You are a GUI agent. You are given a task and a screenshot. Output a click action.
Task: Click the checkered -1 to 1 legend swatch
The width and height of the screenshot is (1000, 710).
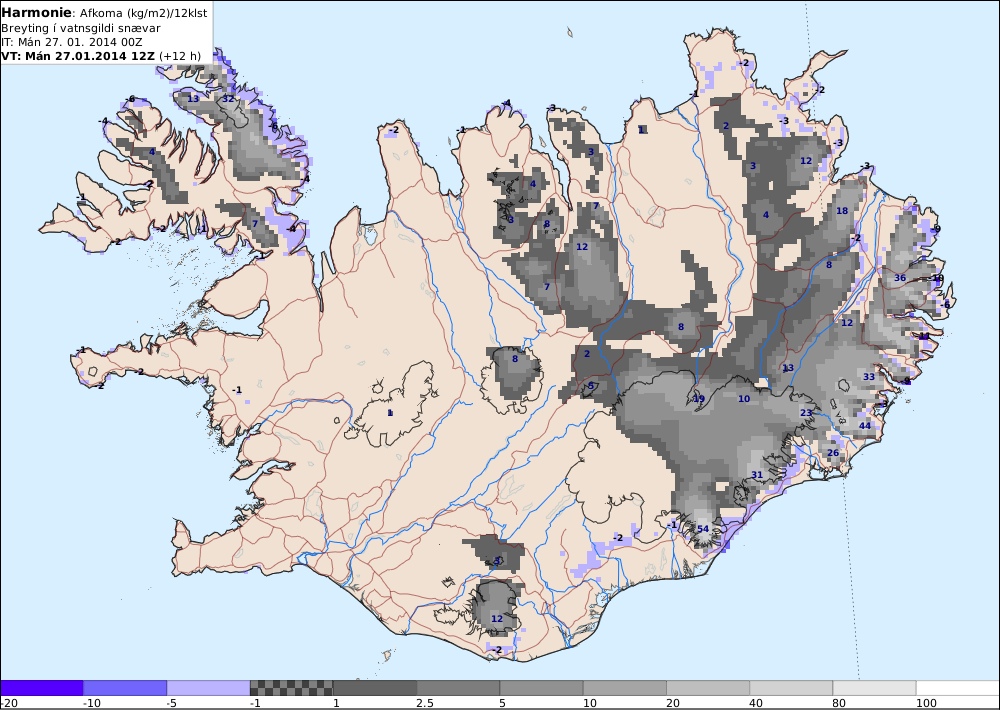click(291, 688)
